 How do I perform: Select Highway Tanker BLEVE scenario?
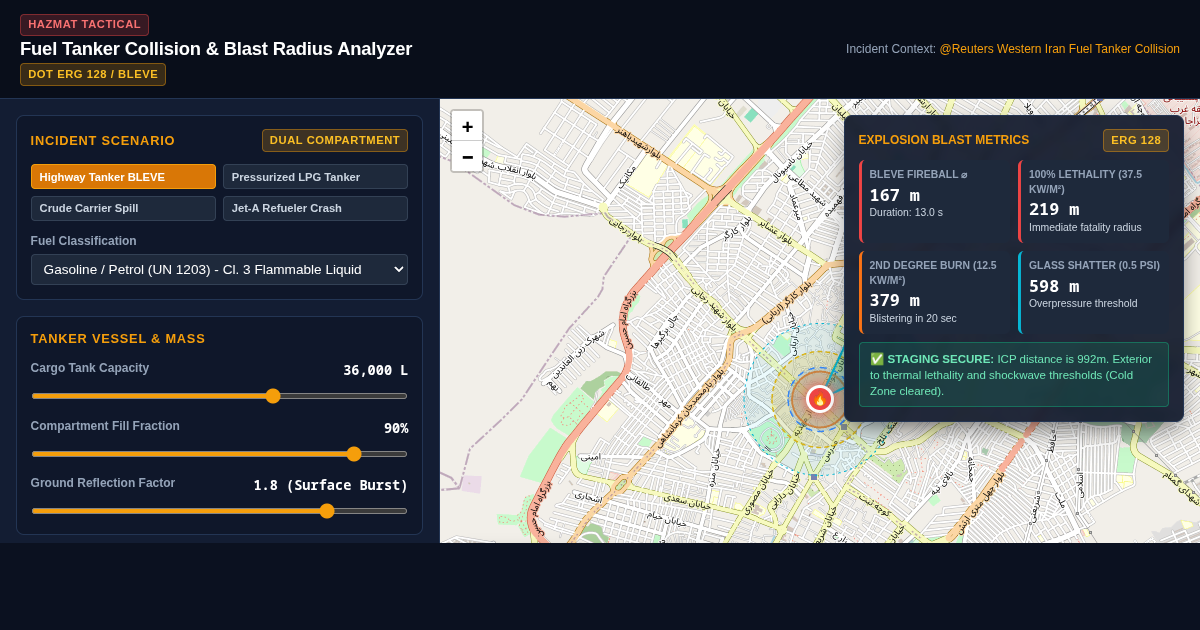(x=123, y=177)
